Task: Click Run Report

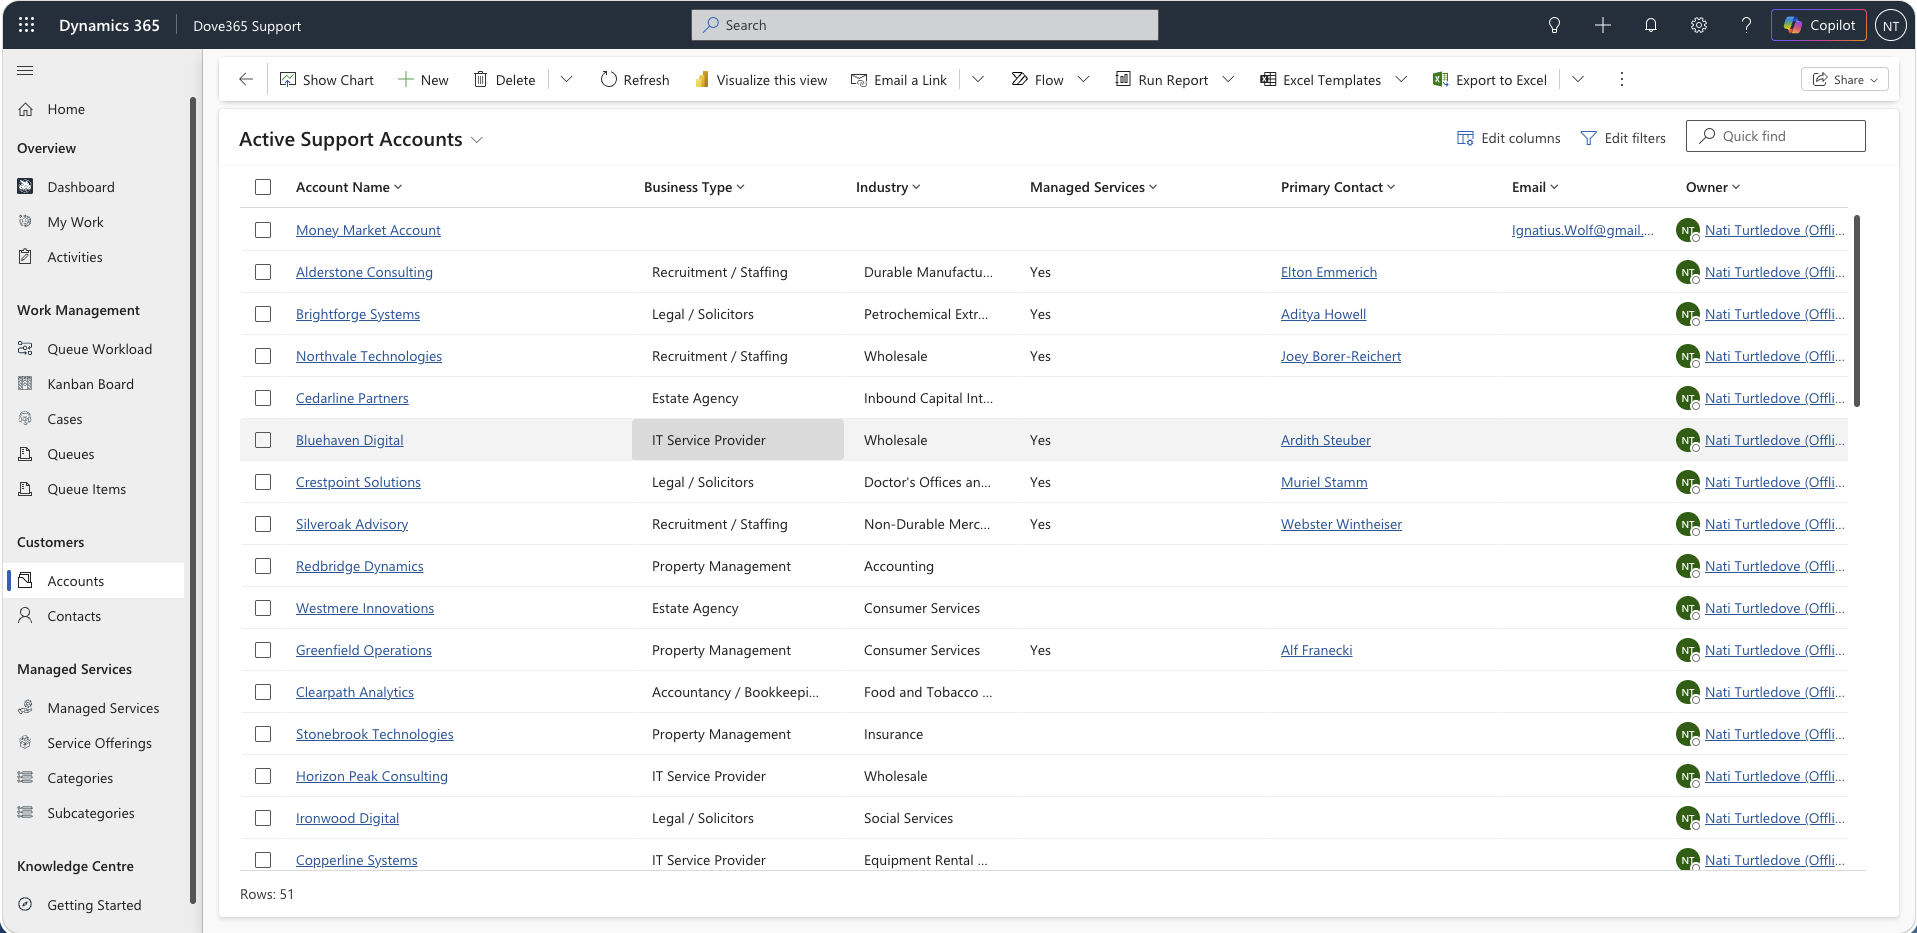Action: 1162,80
